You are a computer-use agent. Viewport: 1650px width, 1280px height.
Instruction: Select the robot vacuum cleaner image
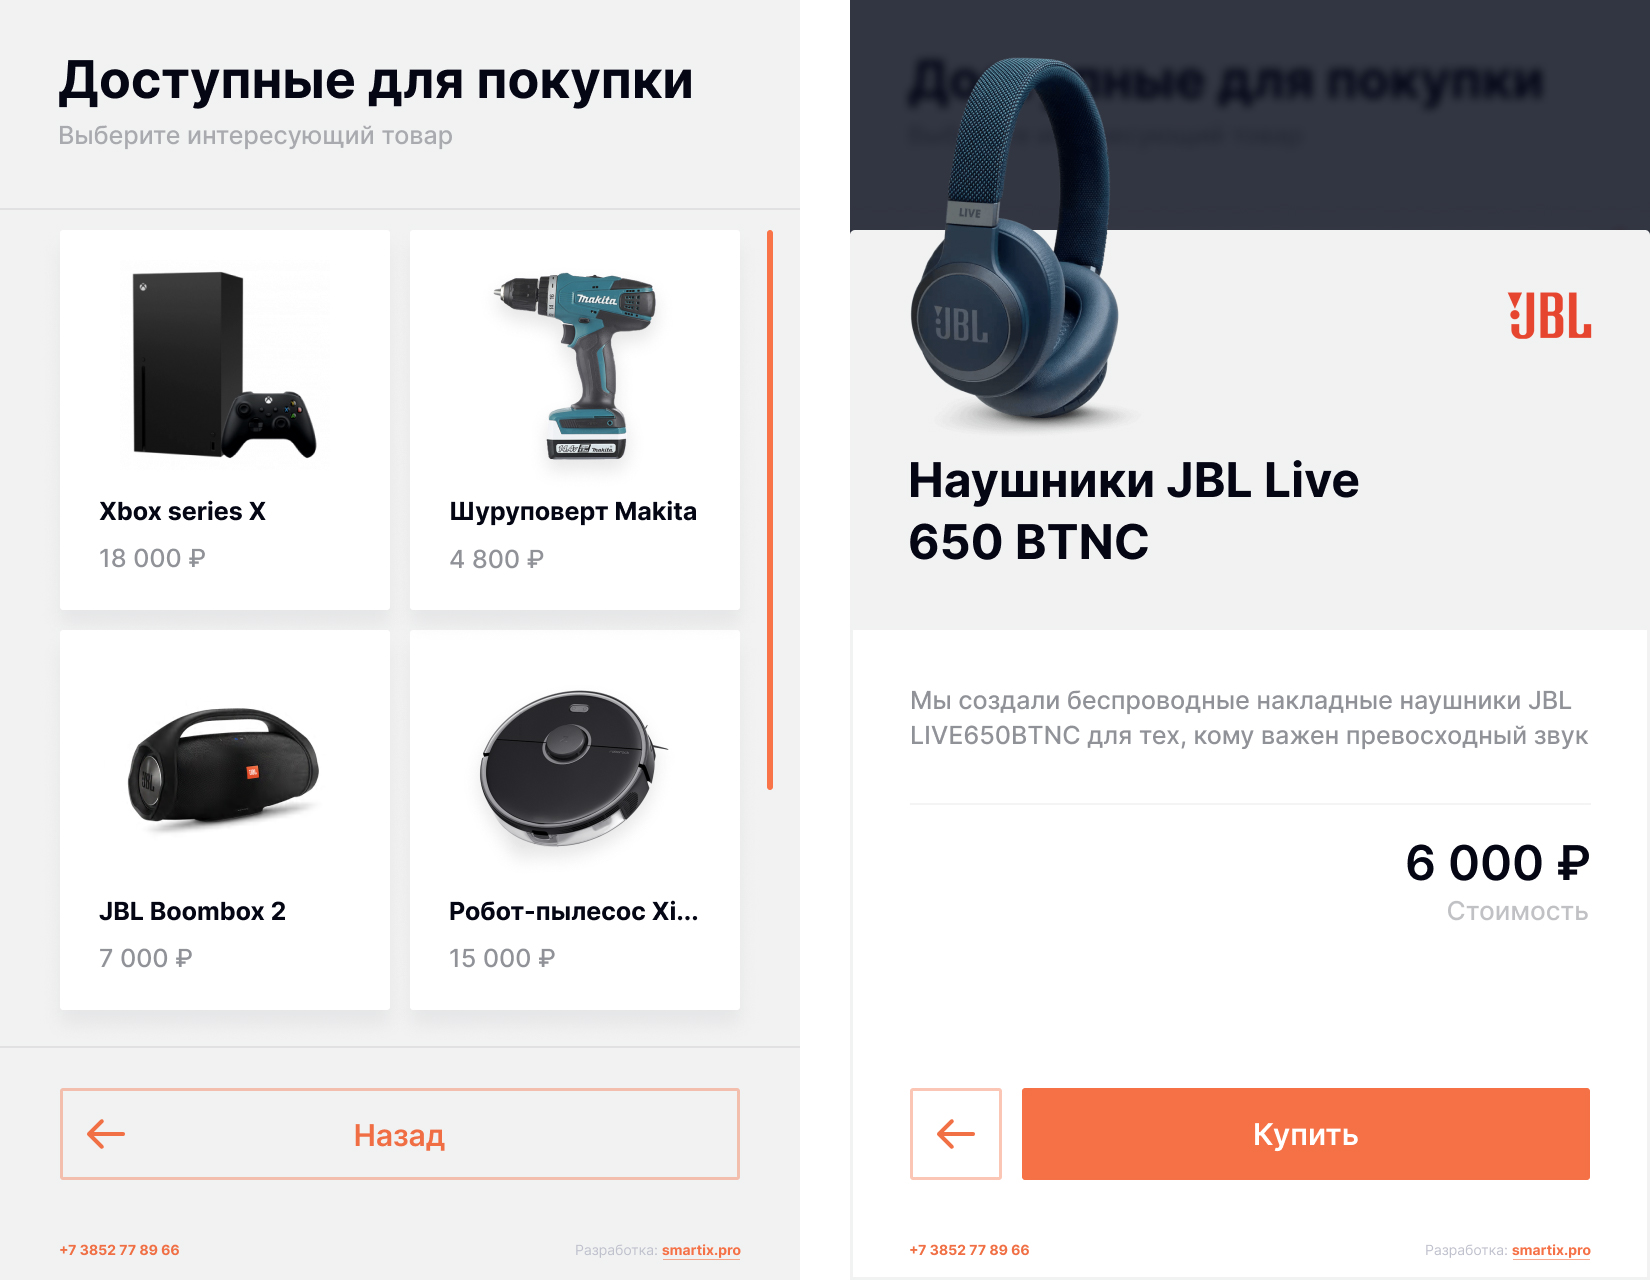[573, 768]
